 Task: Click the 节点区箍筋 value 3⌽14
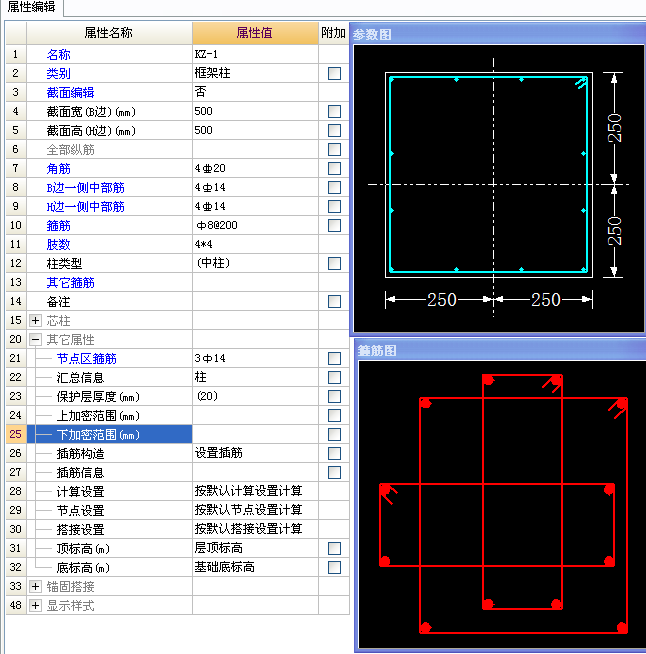tap(210, 358)
